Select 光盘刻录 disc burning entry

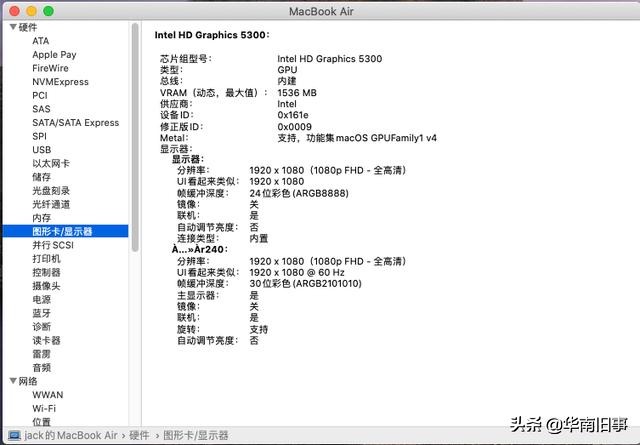51,191
